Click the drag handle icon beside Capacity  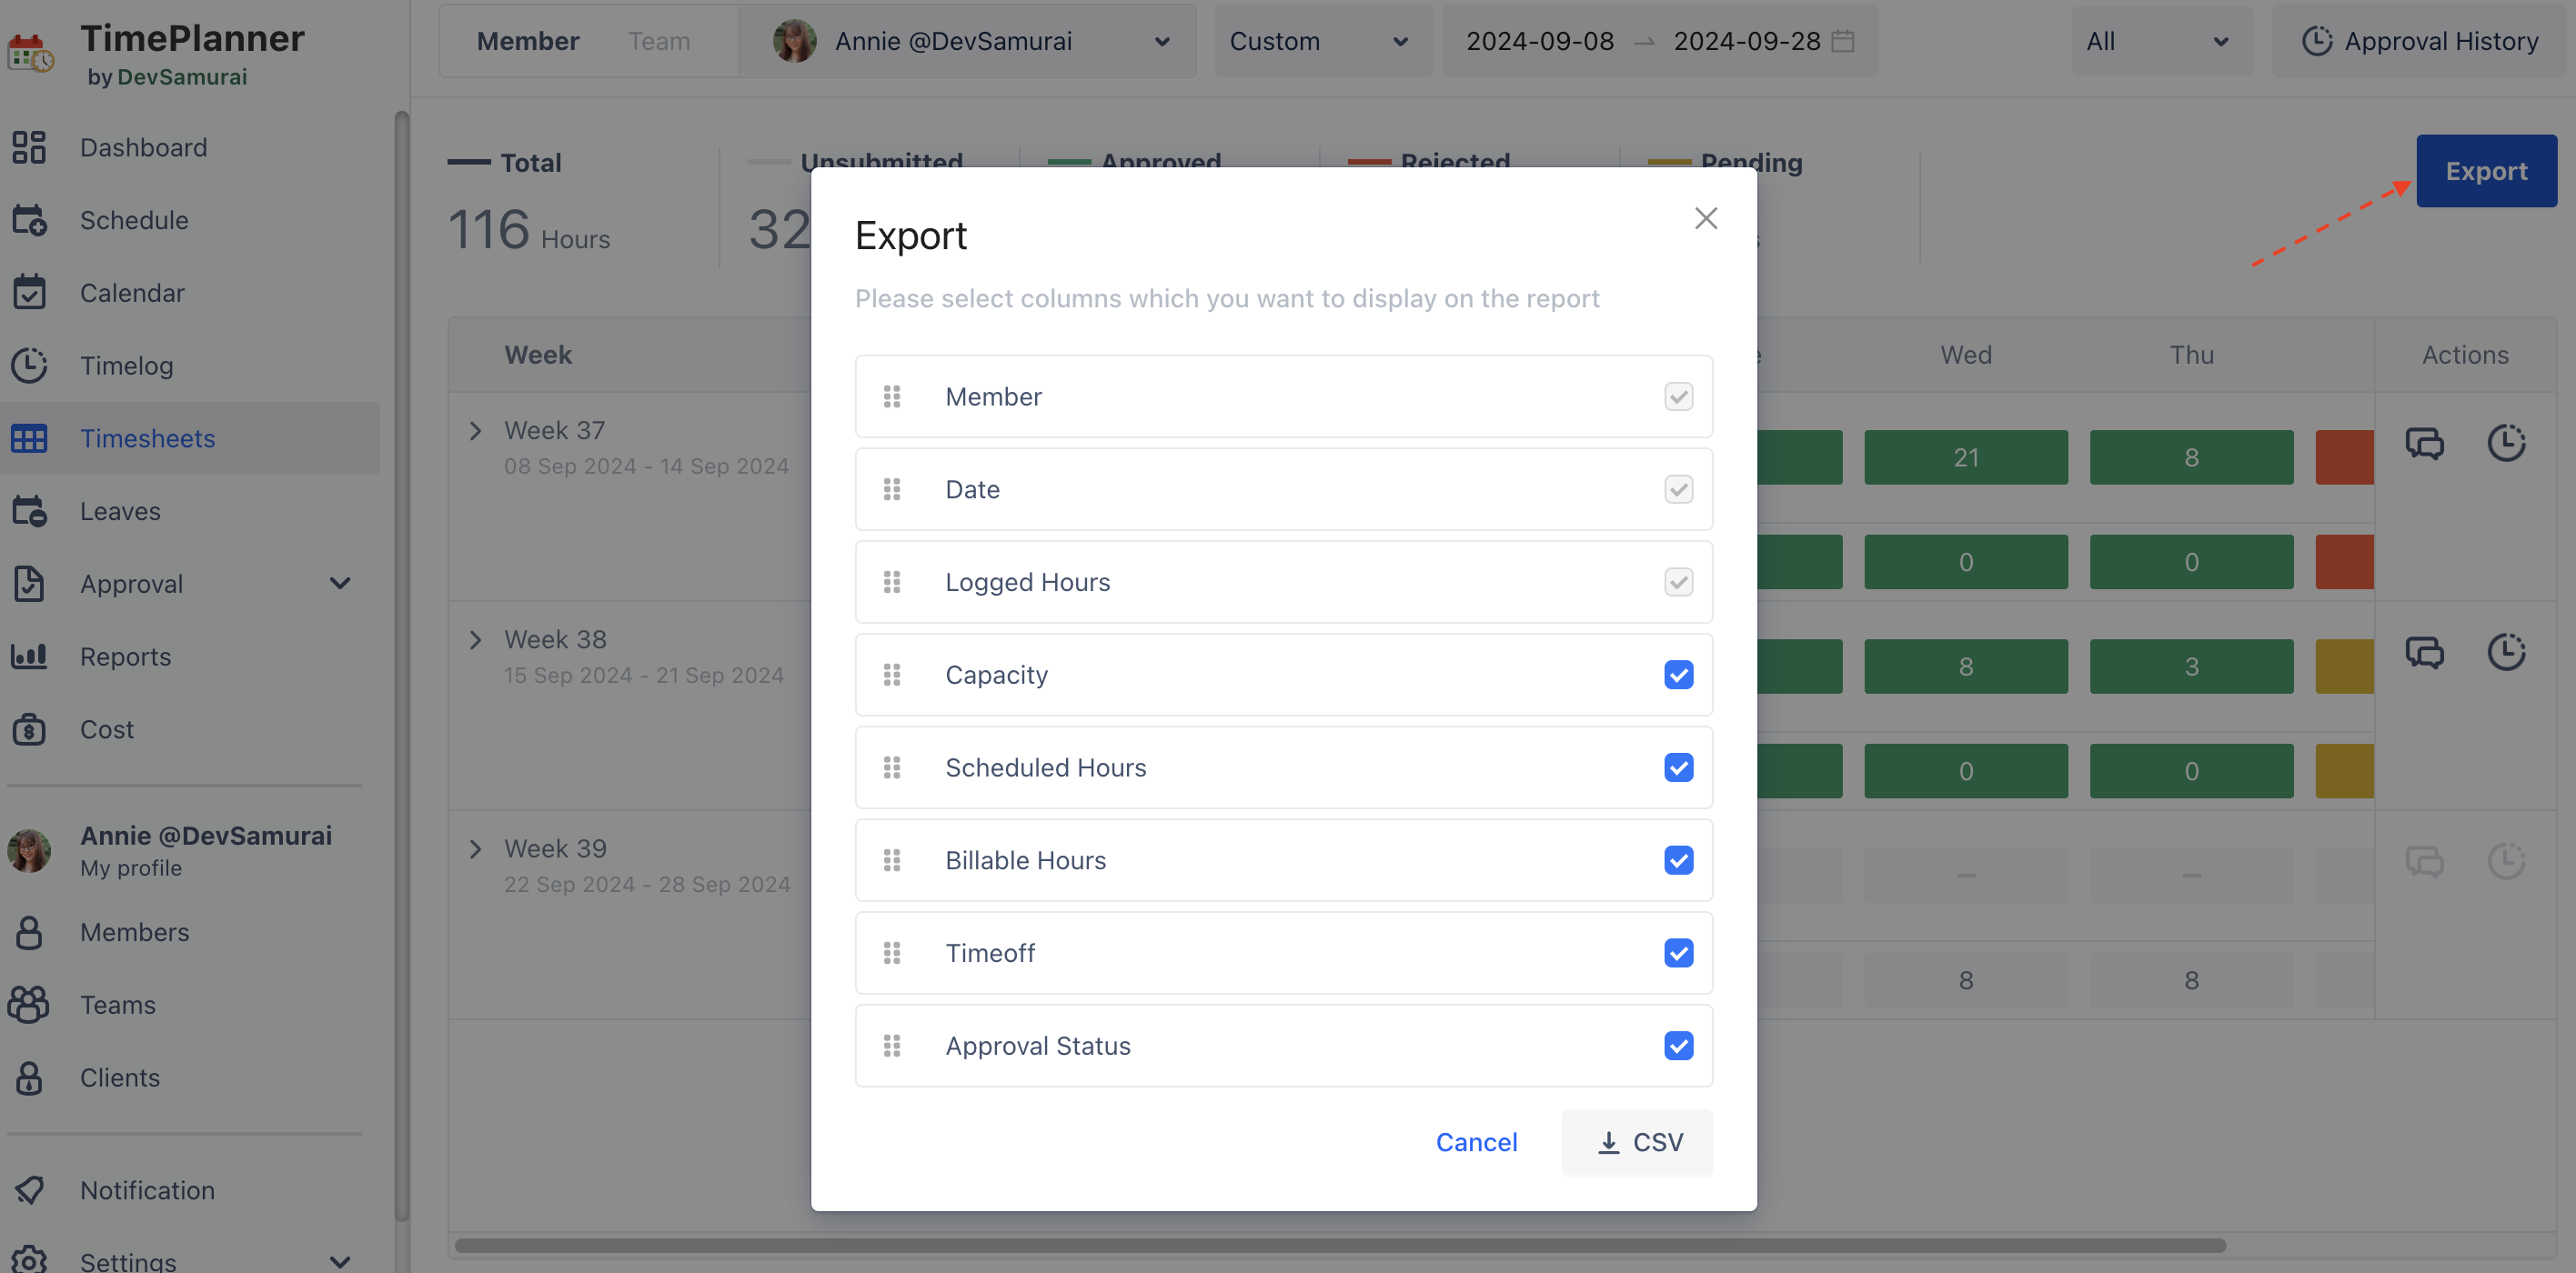click(892, 675)
